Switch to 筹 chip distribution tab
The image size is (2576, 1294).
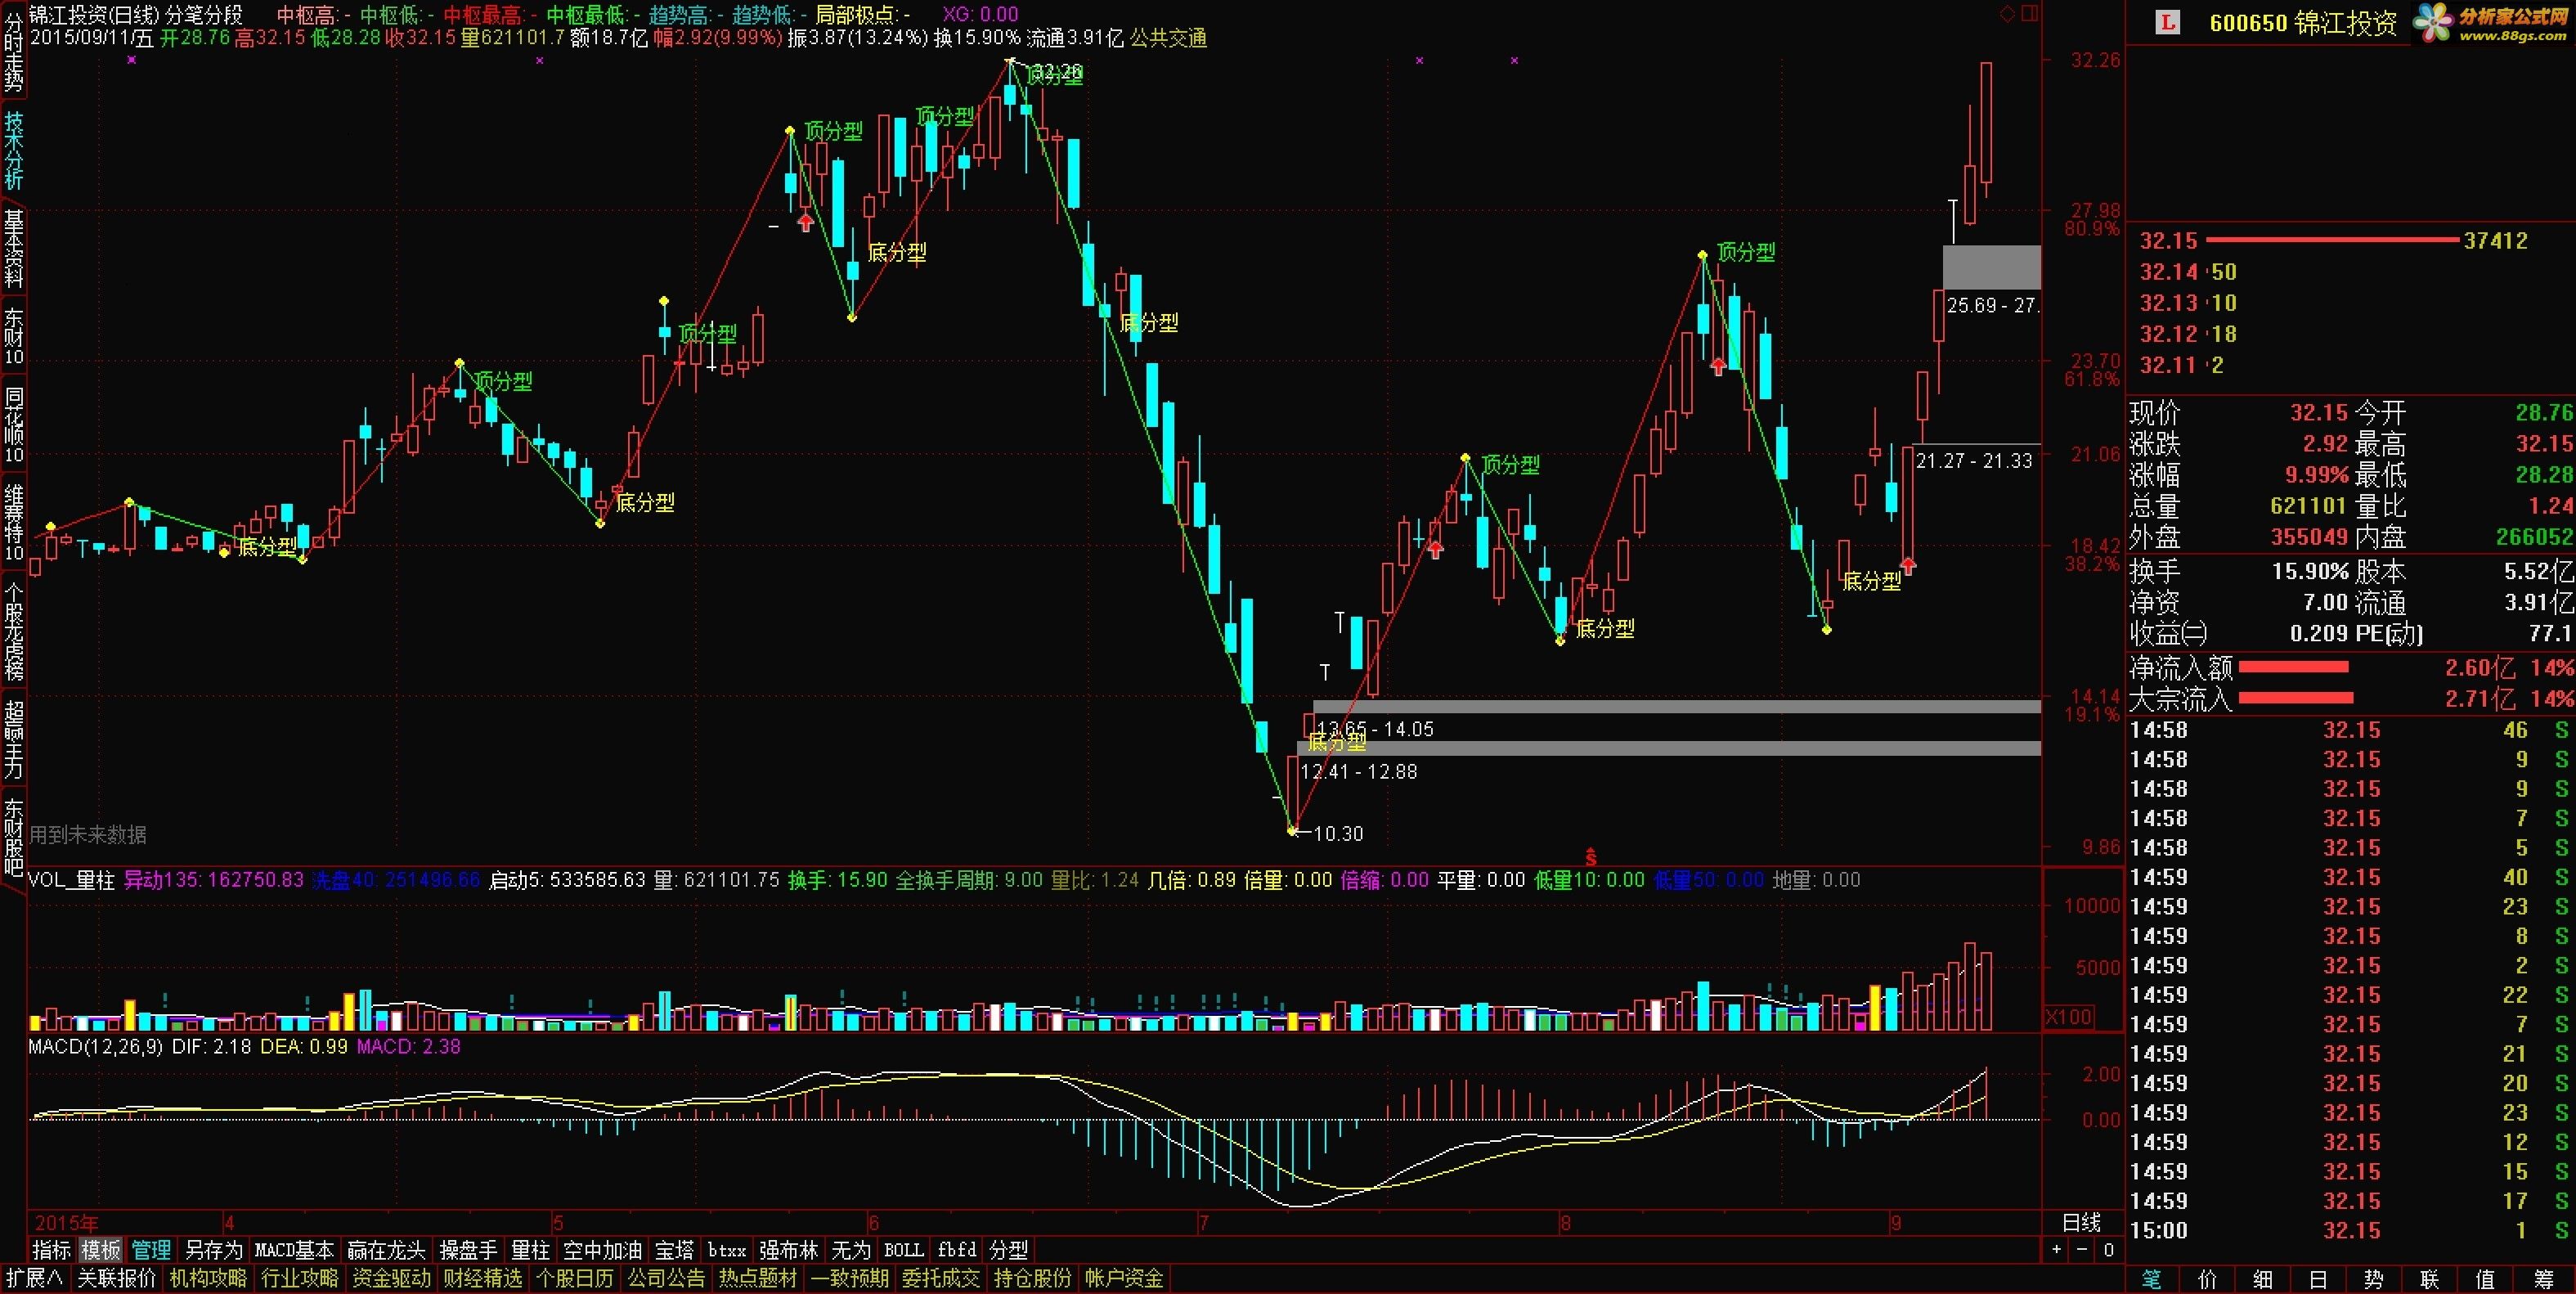pos(2544,1279)
